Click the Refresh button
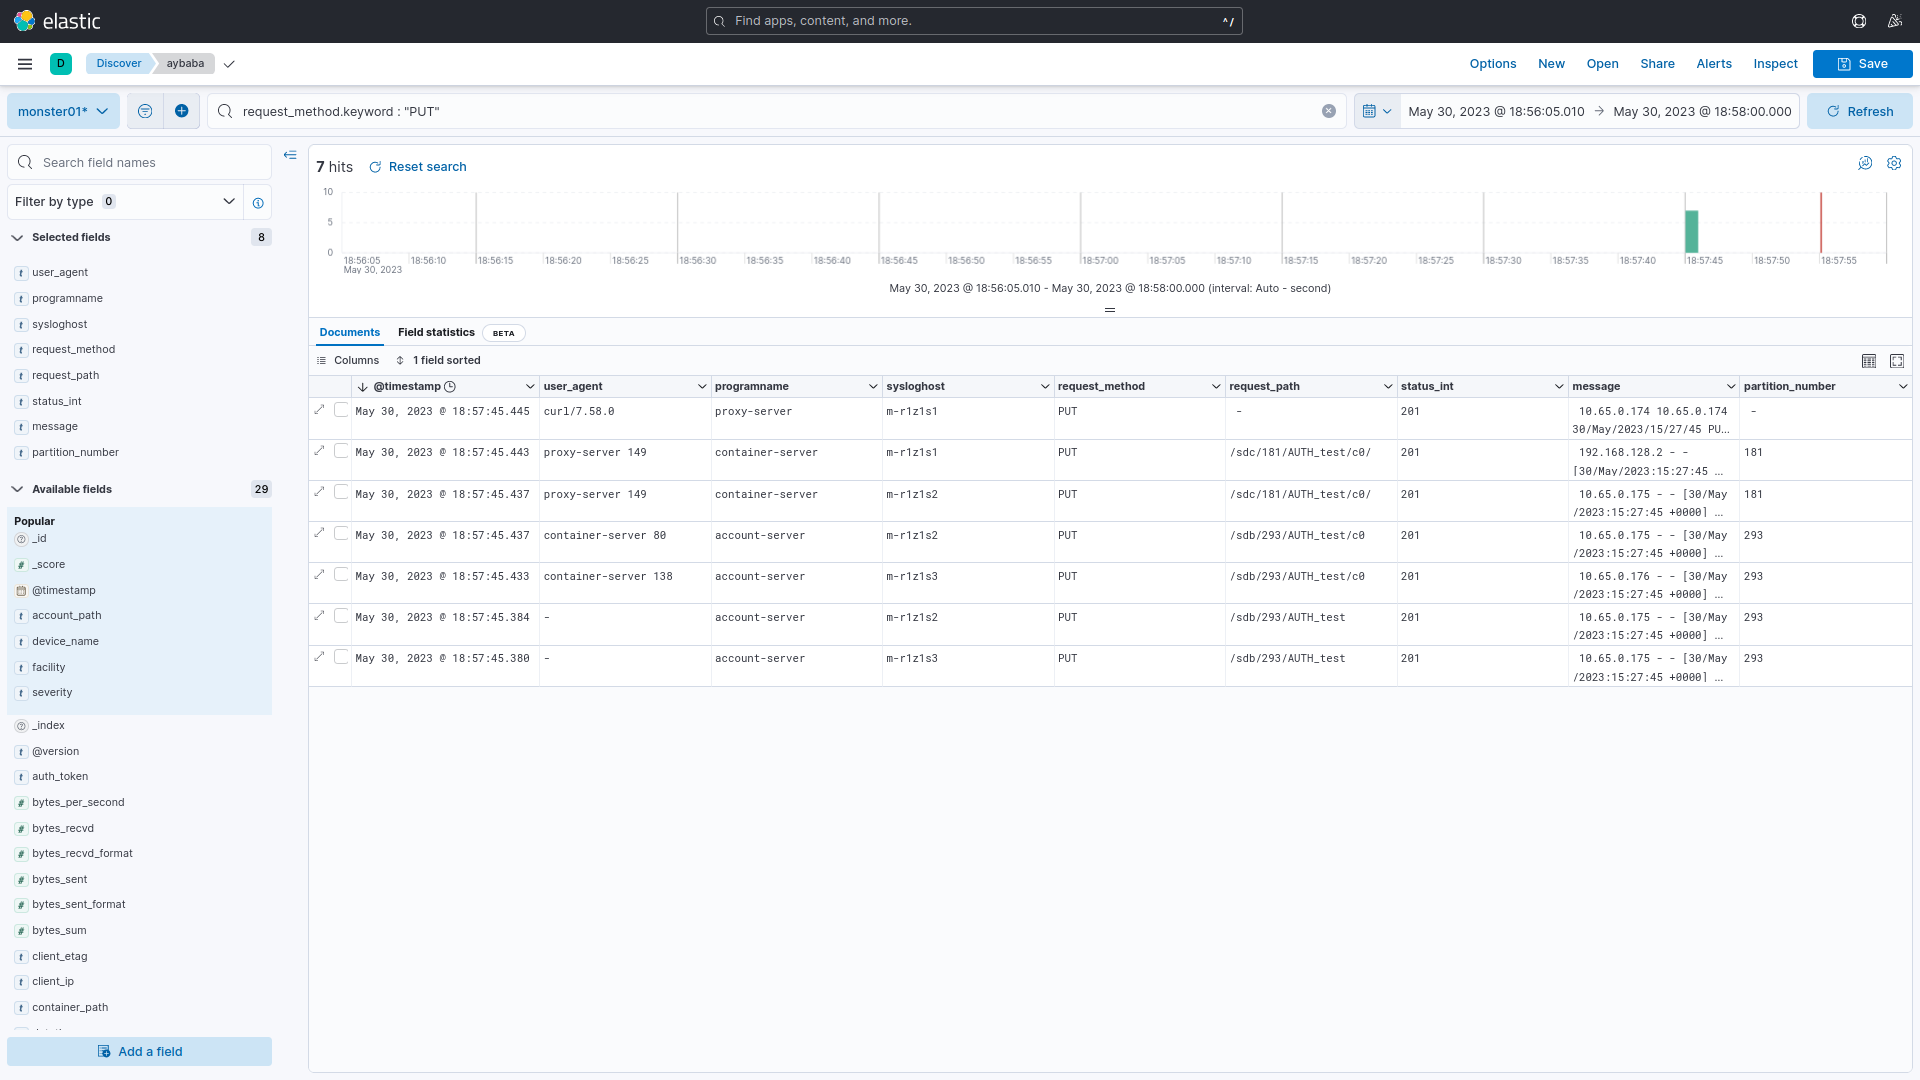Screen dimensions: 1920x1080 (1859, 111)
